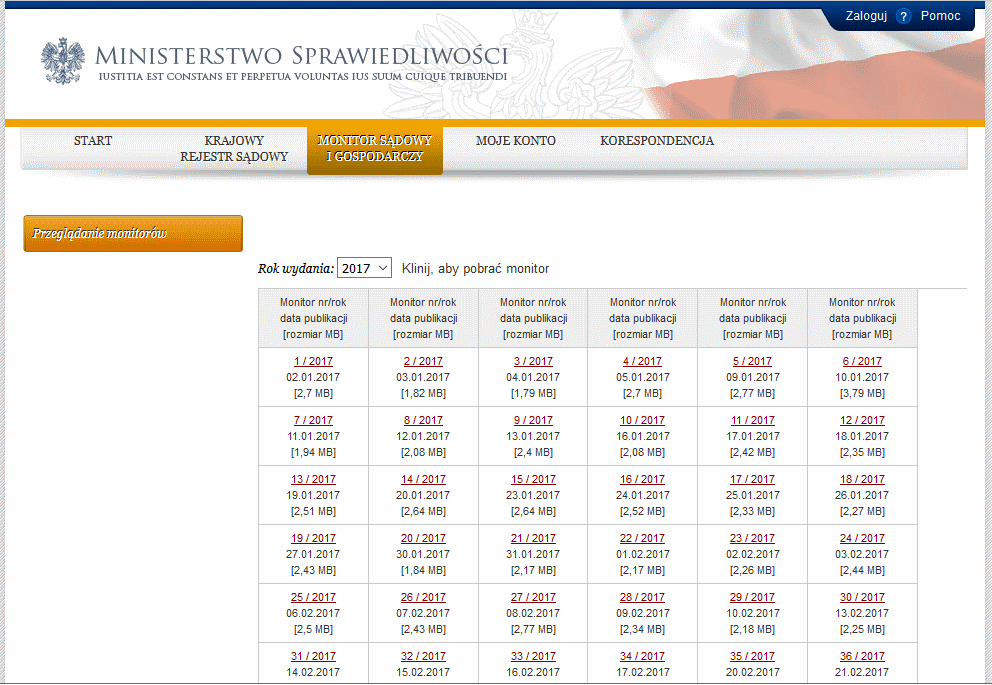The image size is (992, 685).
Task: Go to the START menu item
Action: [93, 140]
